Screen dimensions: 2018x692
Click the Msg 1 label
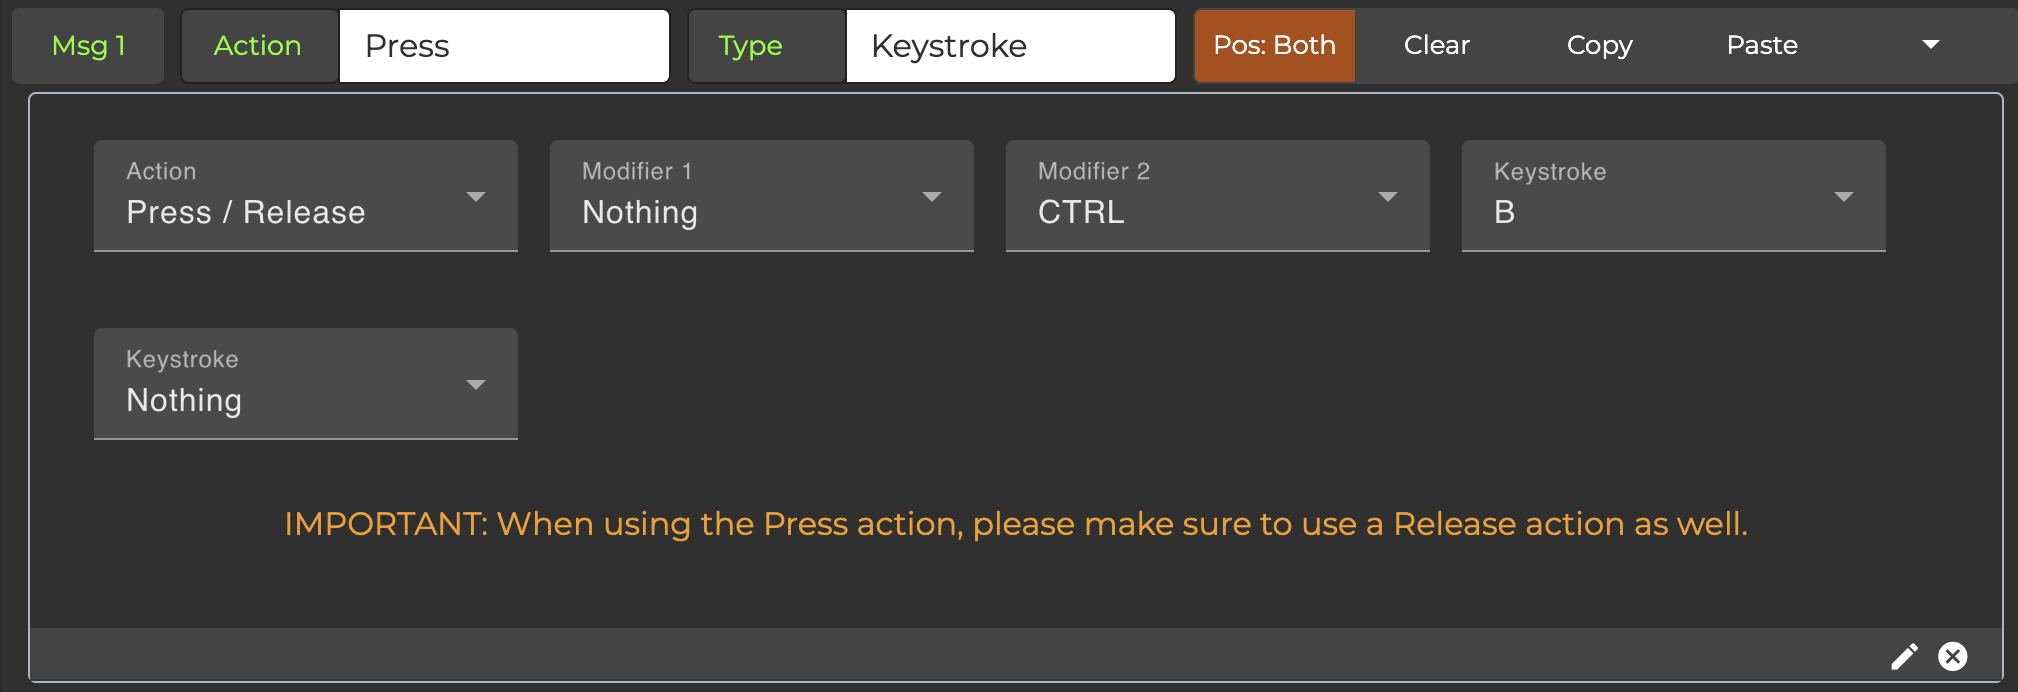(88, 46)
